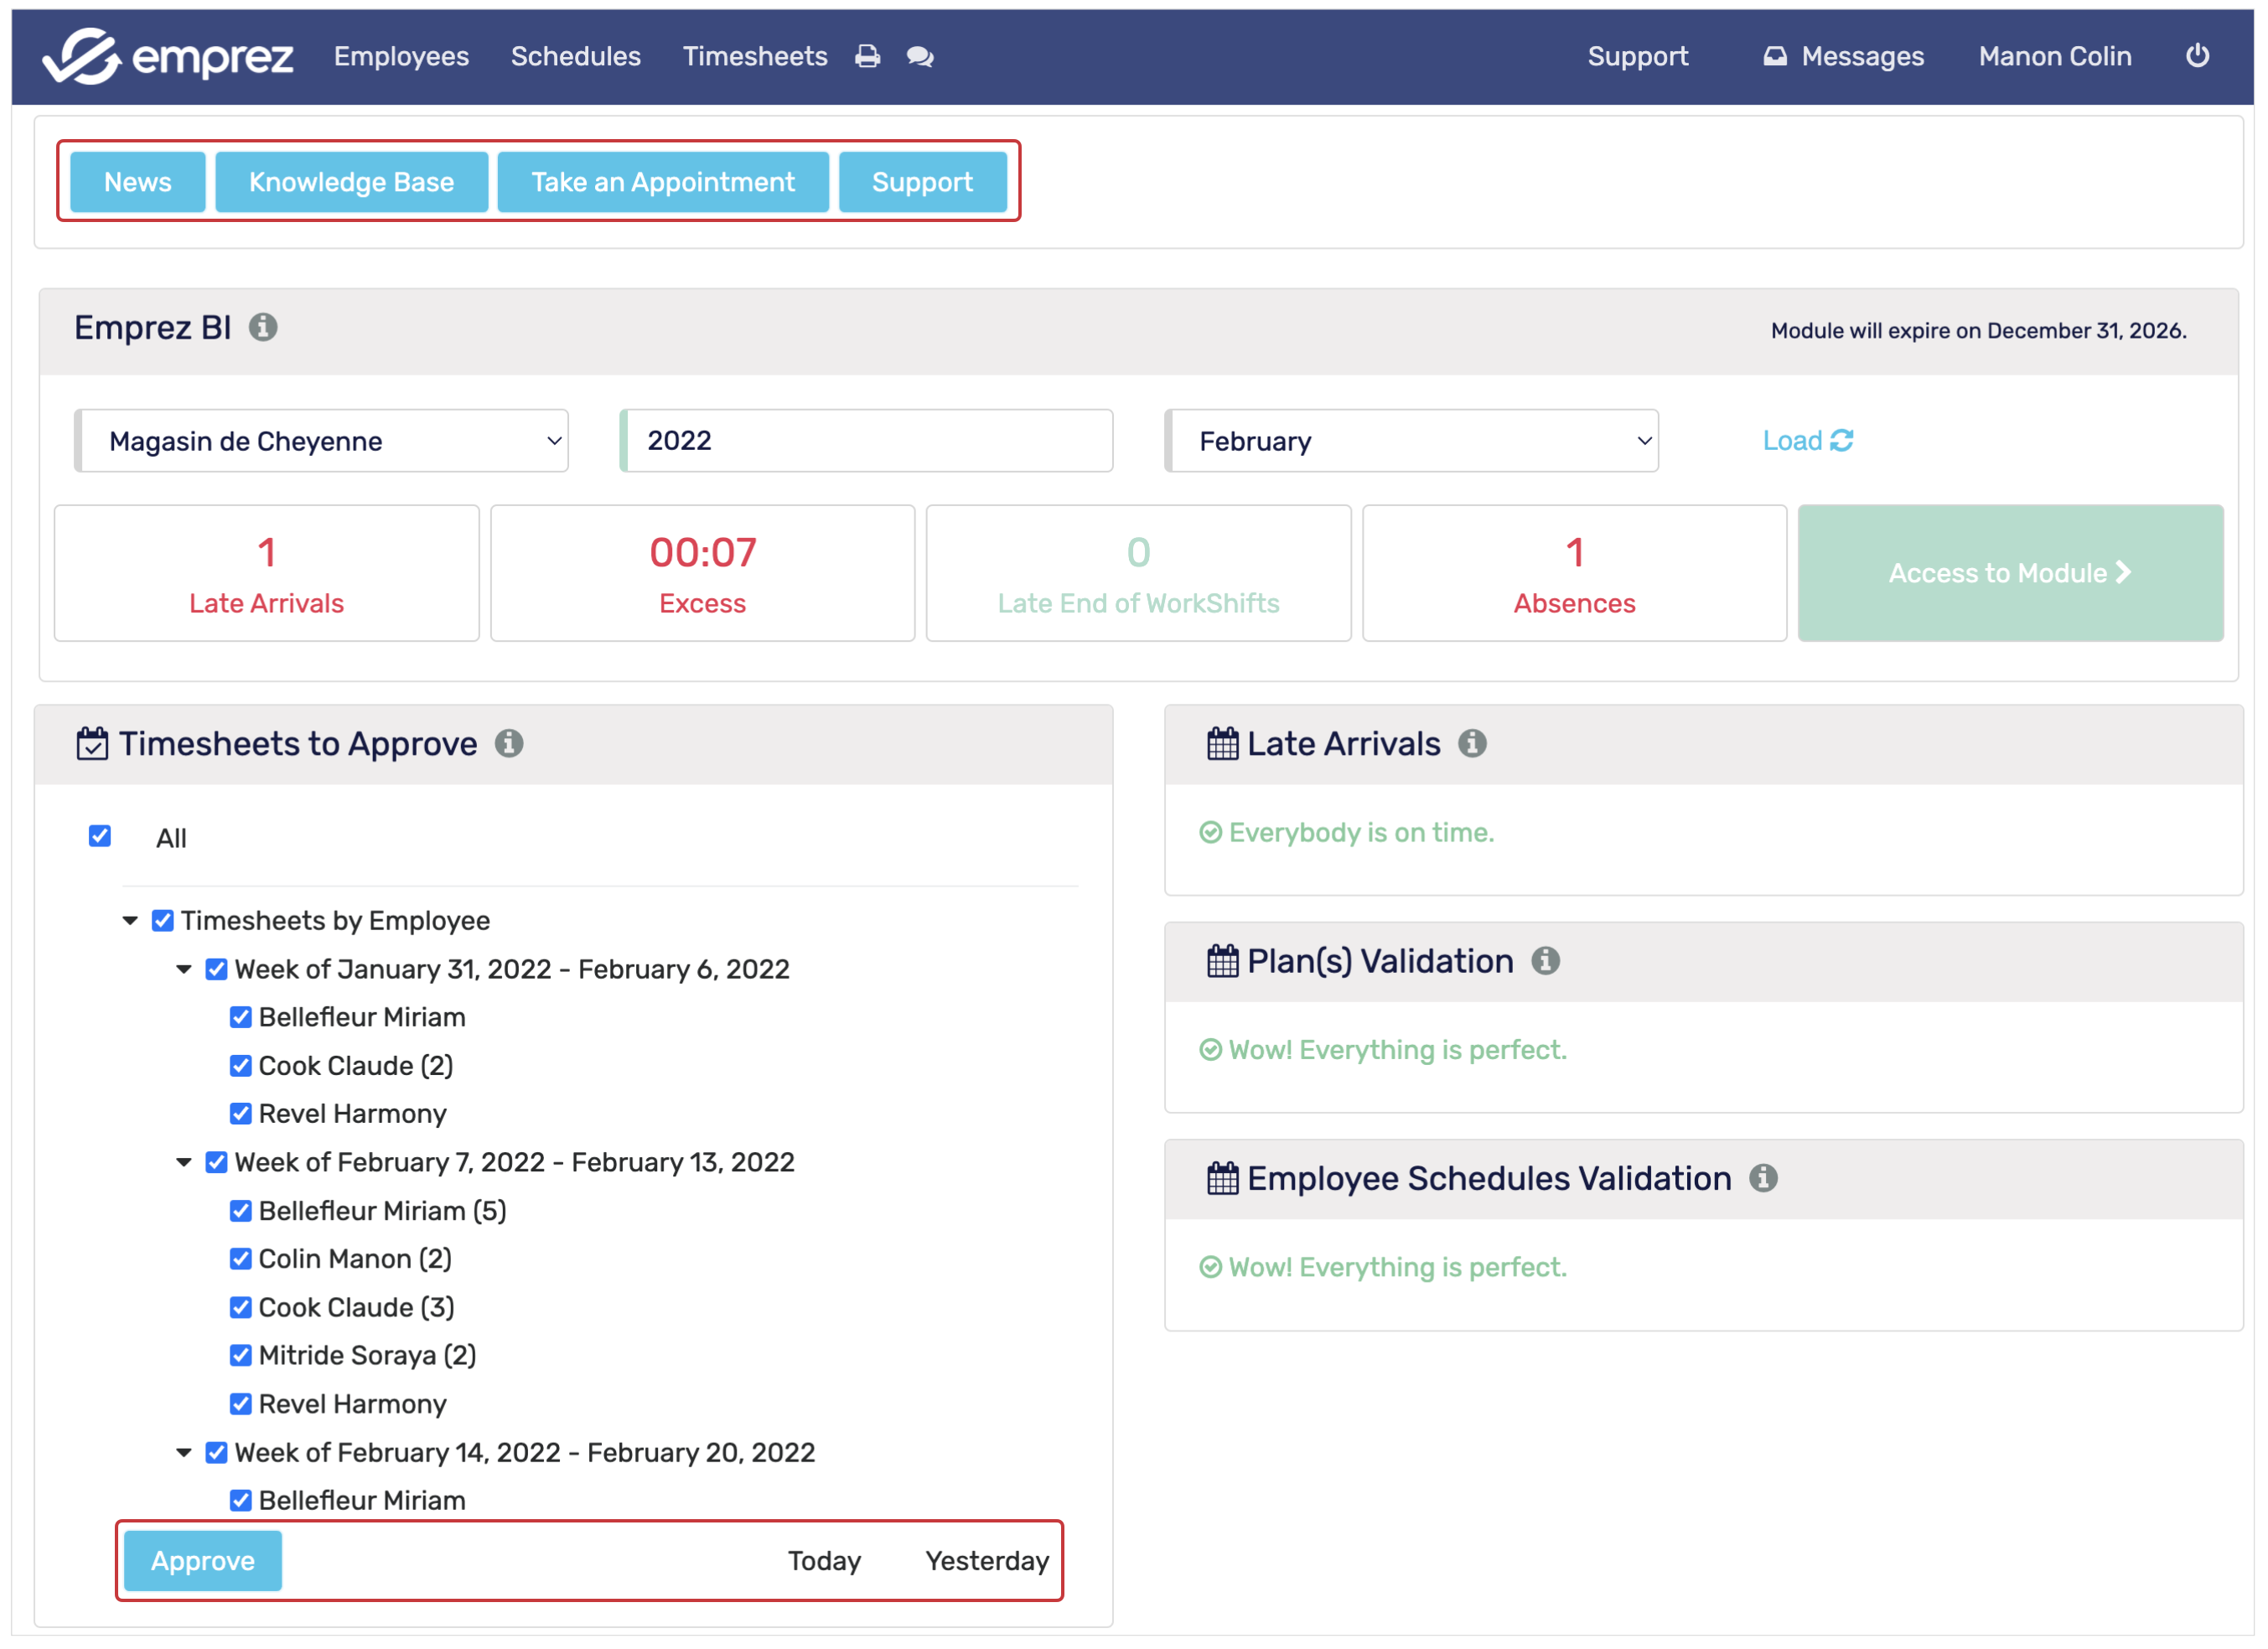Viewport: 2268px width, 1649px height.
Task: Open the Timesheets menu
Action: pyautogui.click(x=754, y=56)
